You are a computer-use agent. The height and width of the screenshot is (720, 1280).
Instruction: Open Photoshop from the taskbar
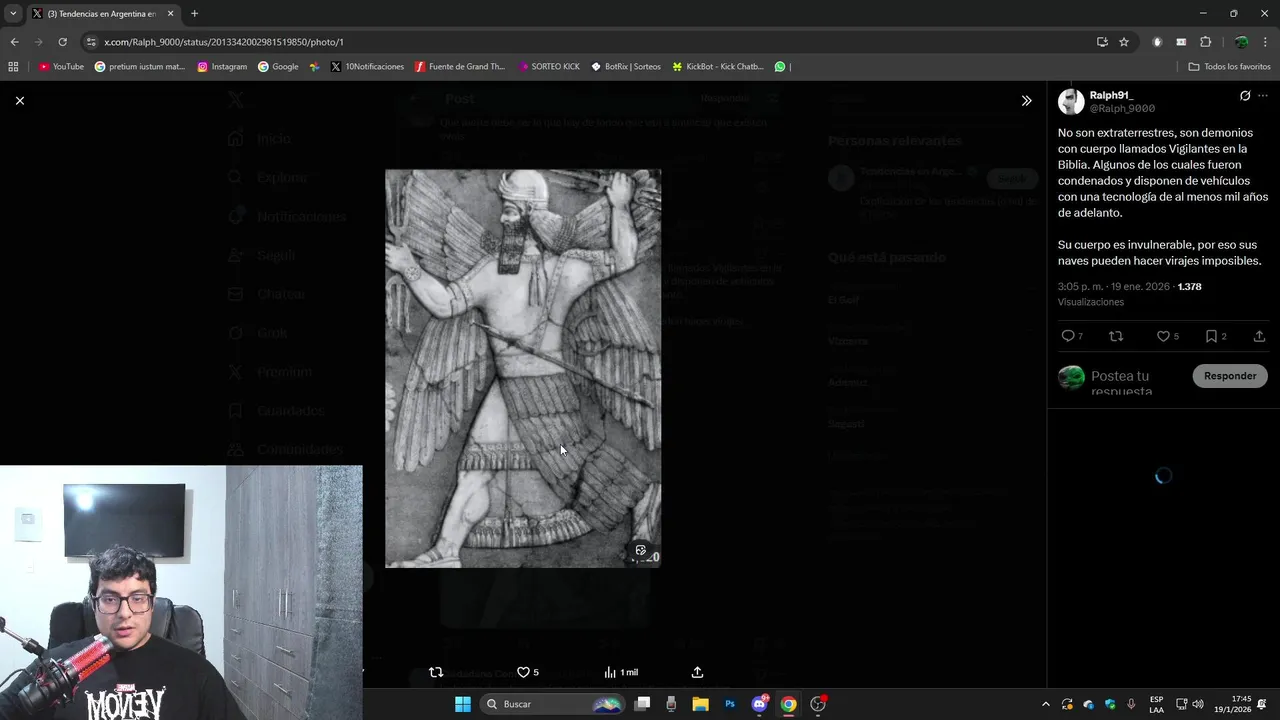(x=730, y=704)
